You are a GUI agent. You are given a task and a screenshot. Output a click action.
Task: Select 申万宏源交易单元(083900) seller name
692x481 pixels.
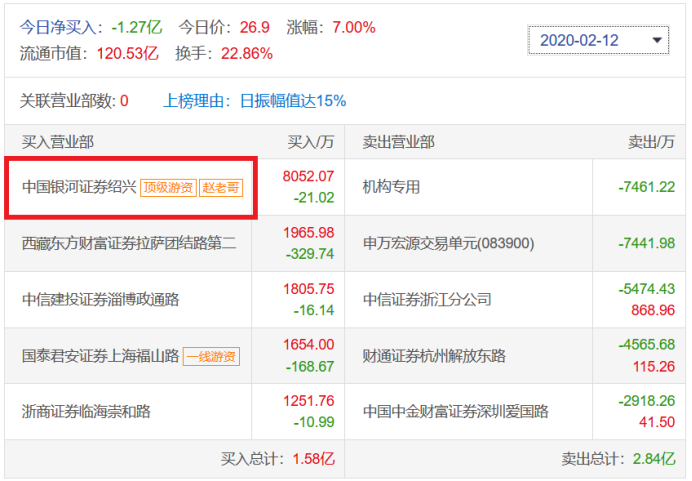click(x=448, y=243)
